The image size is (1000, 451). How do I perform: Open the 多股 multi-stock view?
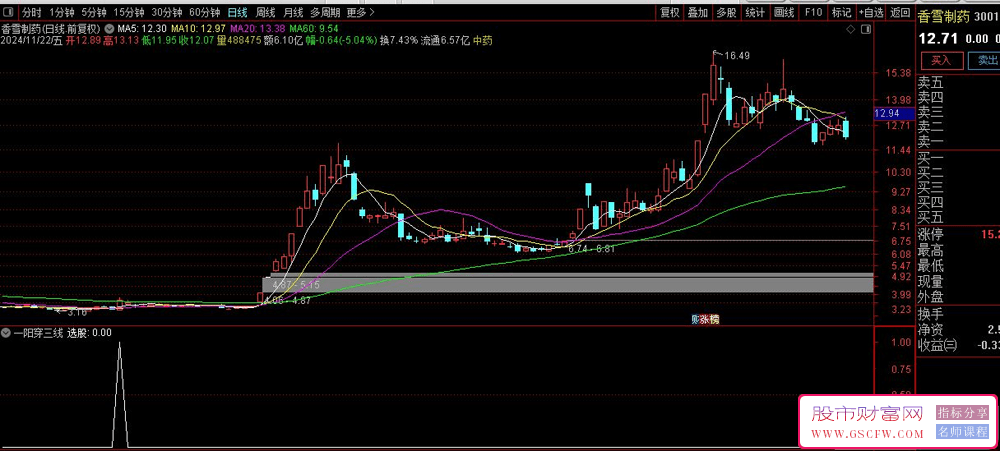pos(726,12)
